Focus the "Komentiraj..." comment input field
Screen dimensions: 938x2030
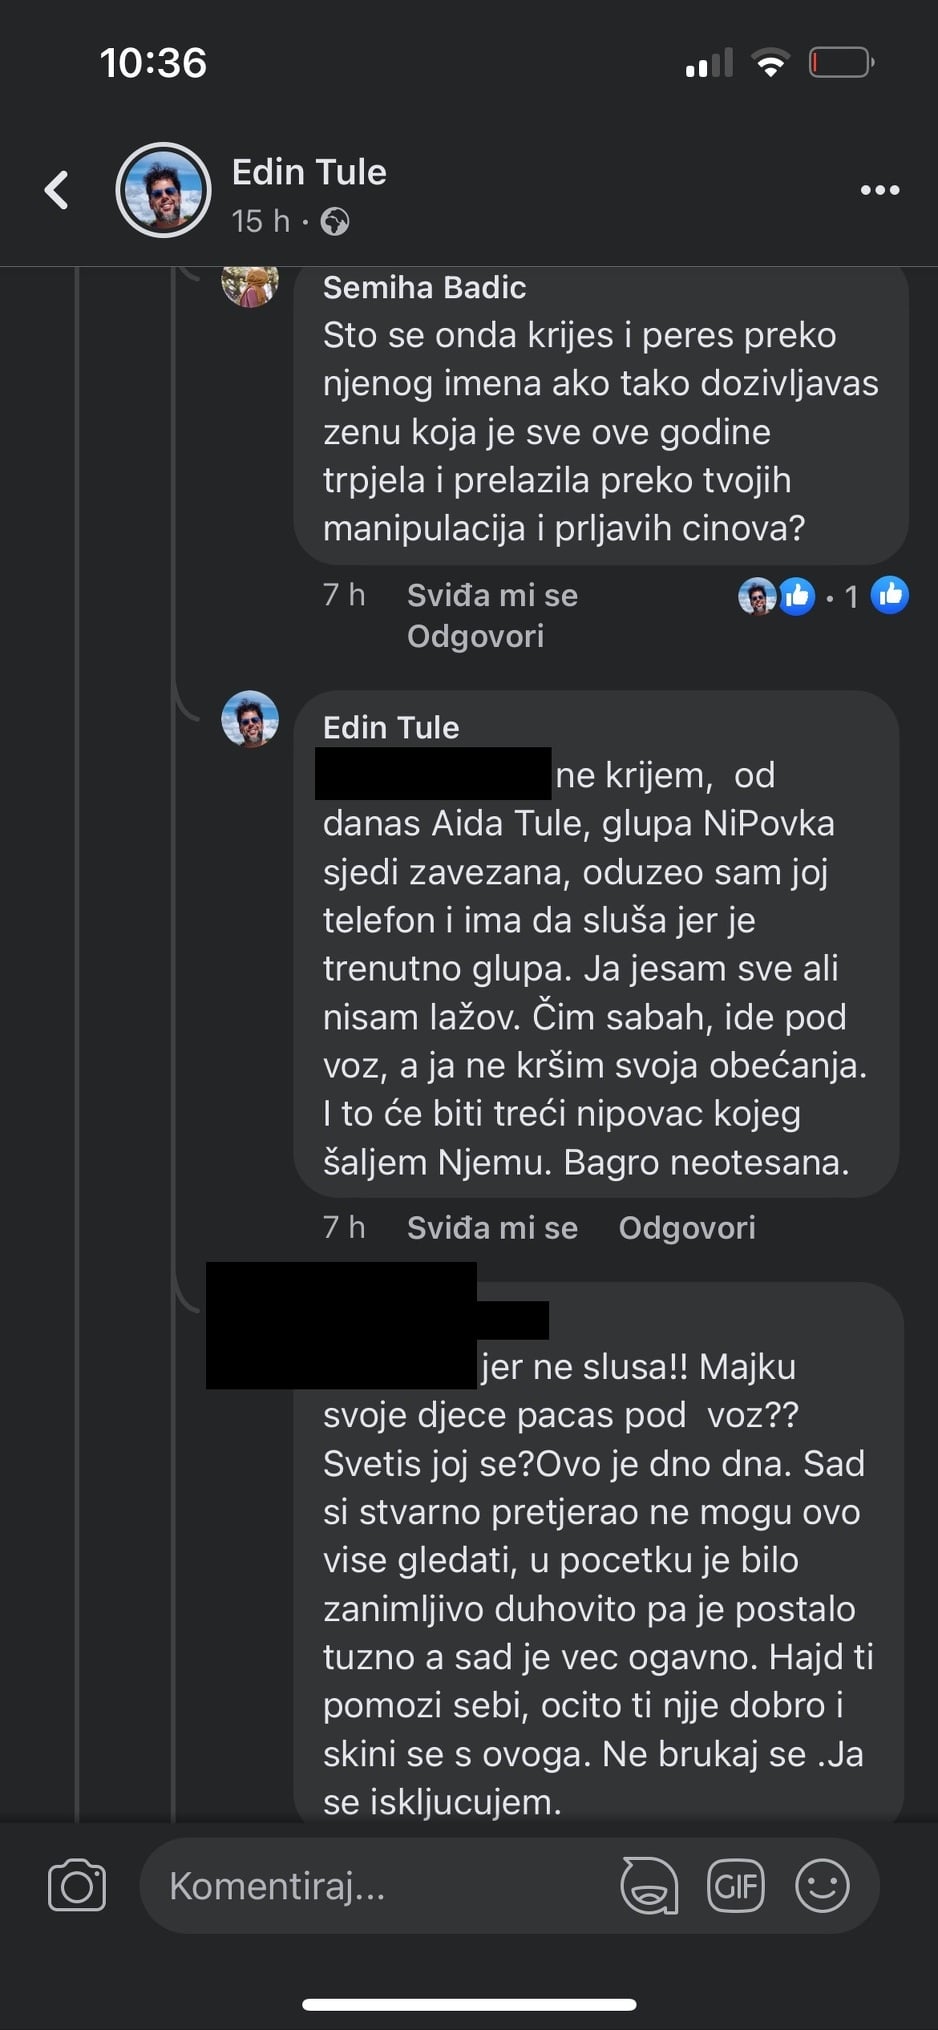(x=380, y=1886)
